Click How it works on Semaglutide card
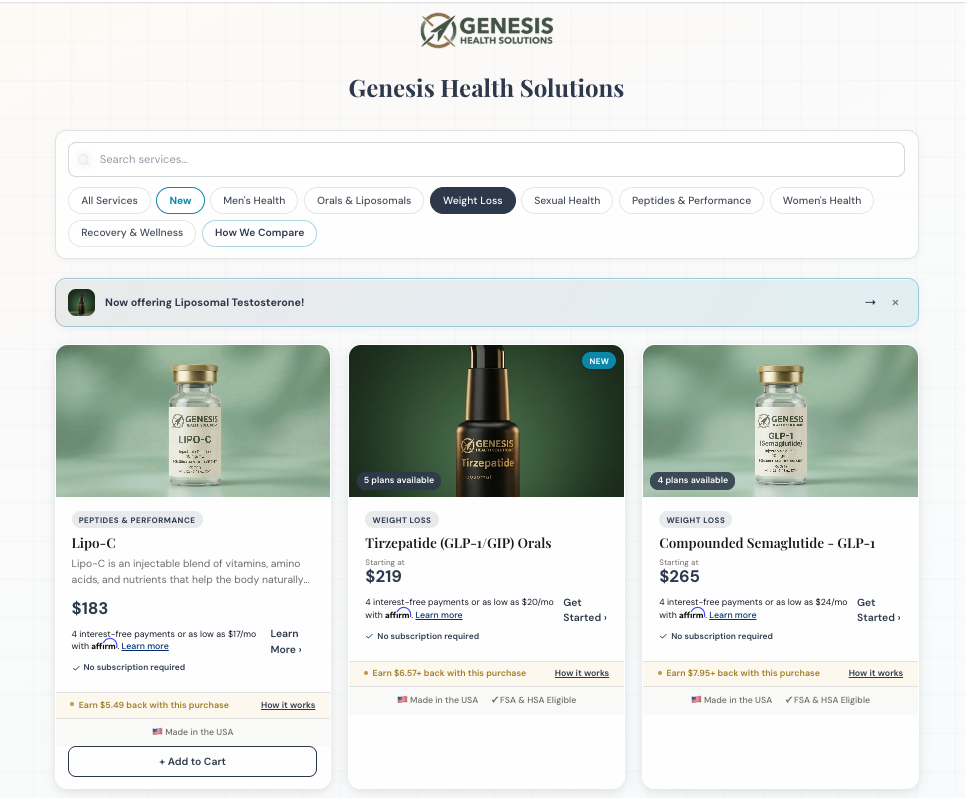This screenshot has width=965, height=798. (876, 673)
